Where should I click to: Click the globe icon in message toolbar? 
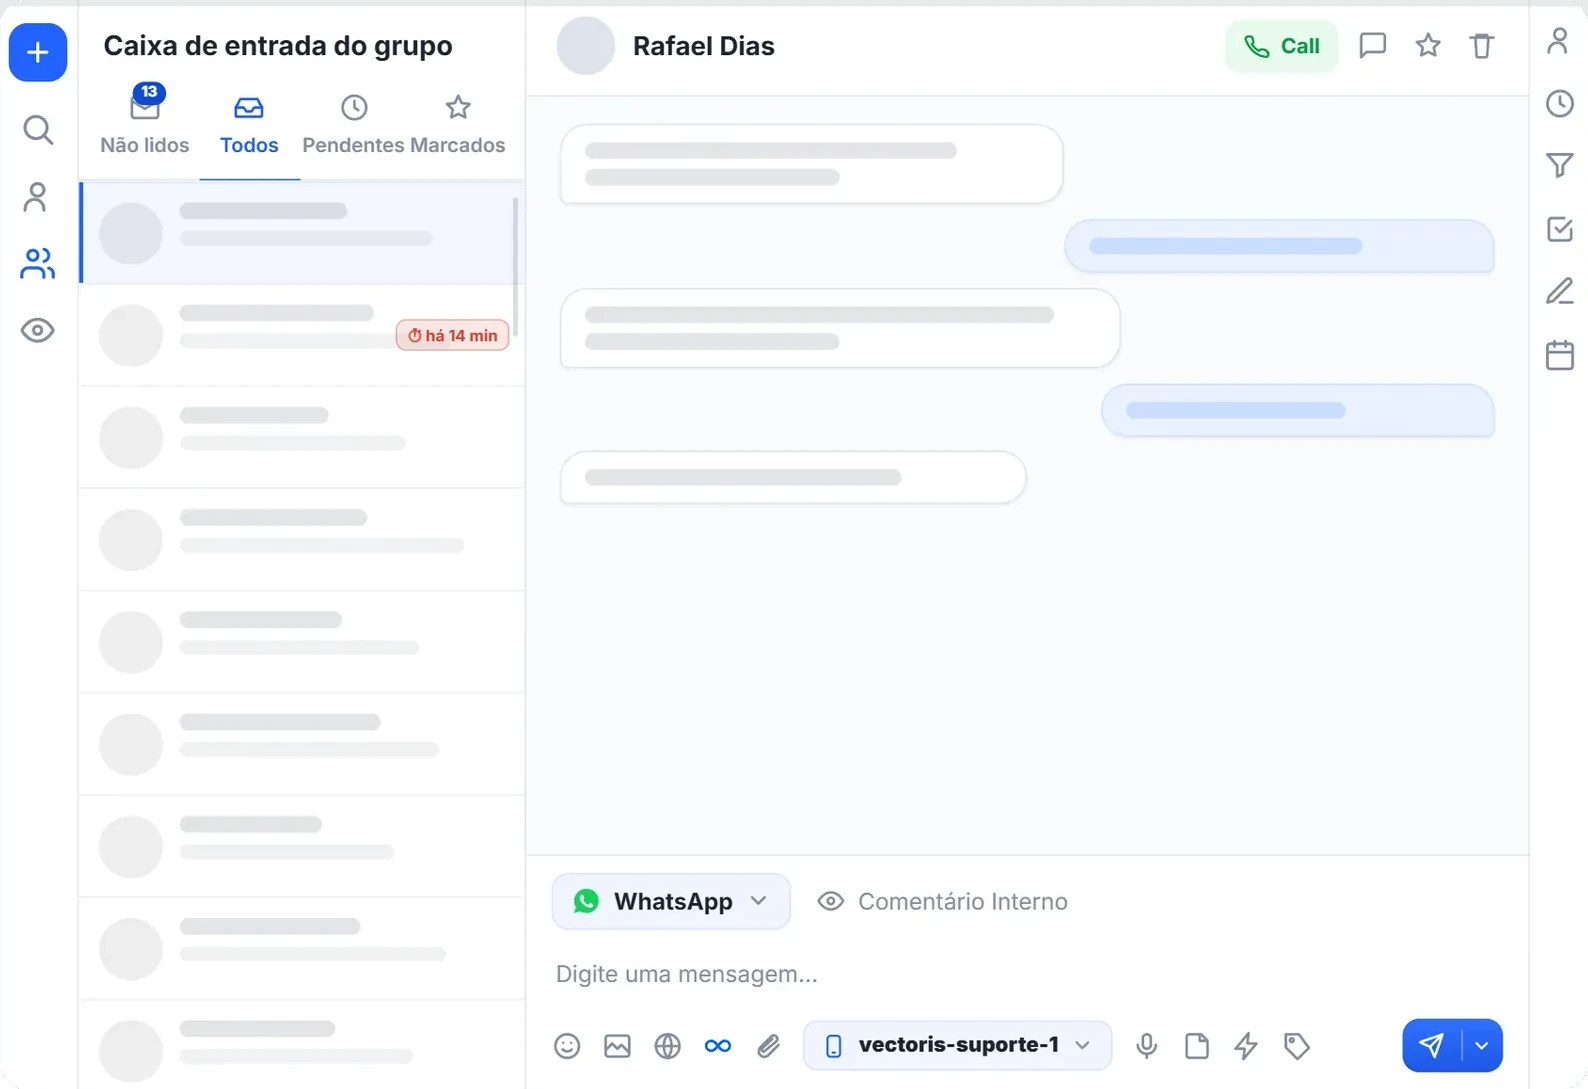pos(668,1046)
